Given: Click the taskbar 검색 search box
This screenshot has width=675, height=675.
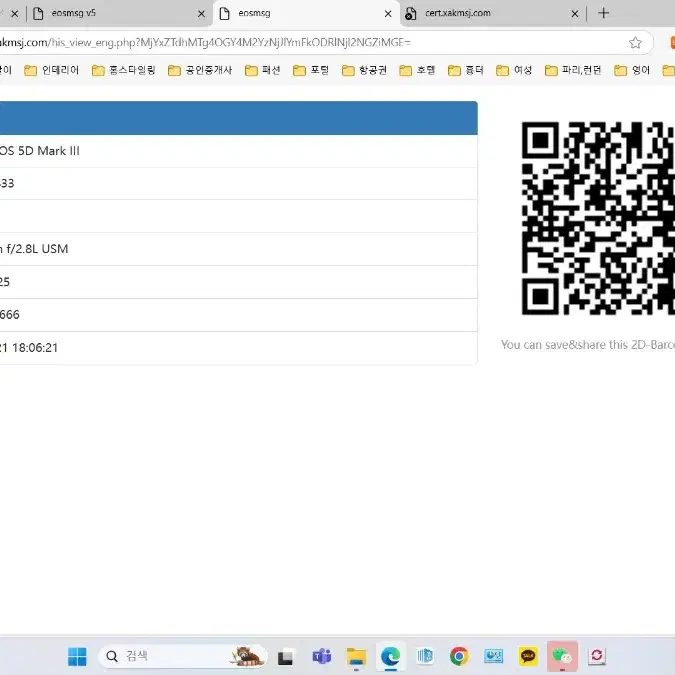Looking at the screenshot, I should point(182,656).
